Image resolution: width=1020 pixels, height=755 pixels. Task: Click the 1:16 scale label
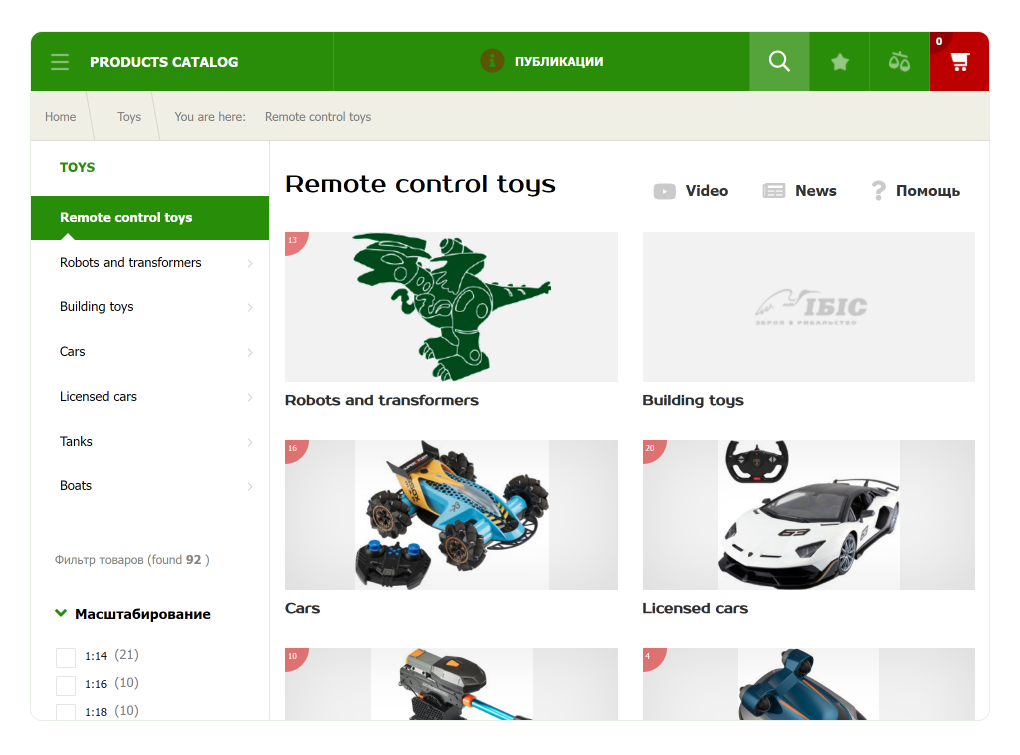(x=96, y=684)
